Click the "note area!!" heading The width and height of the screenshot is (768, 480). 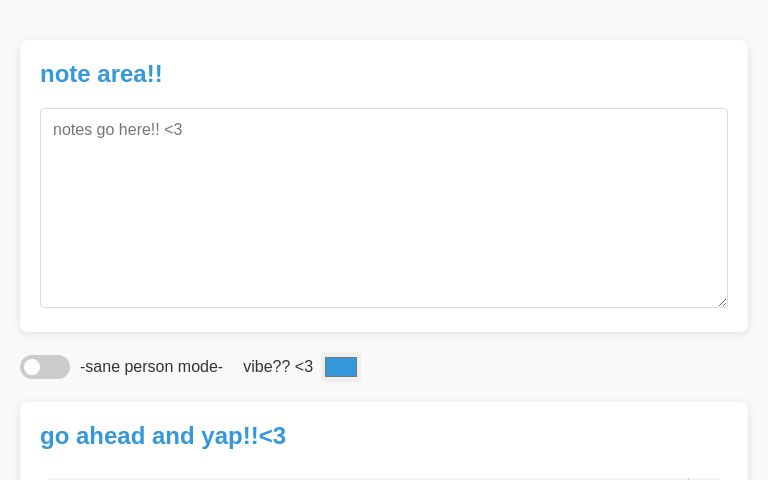click(101, 74)
